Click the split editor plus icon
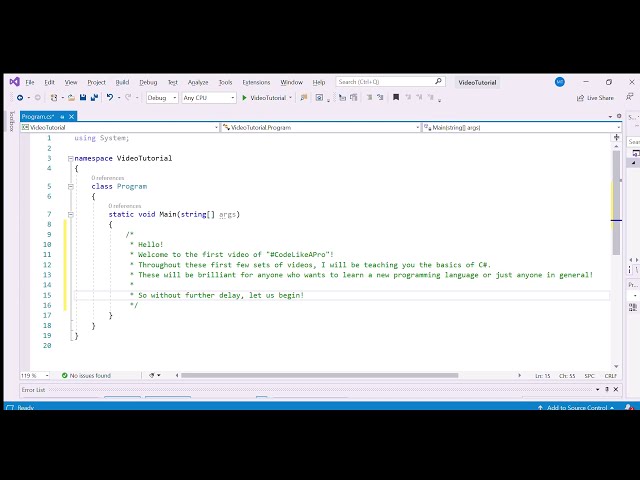Image resolution: width=640 pixels, height=480 pixels. [616, 137]
